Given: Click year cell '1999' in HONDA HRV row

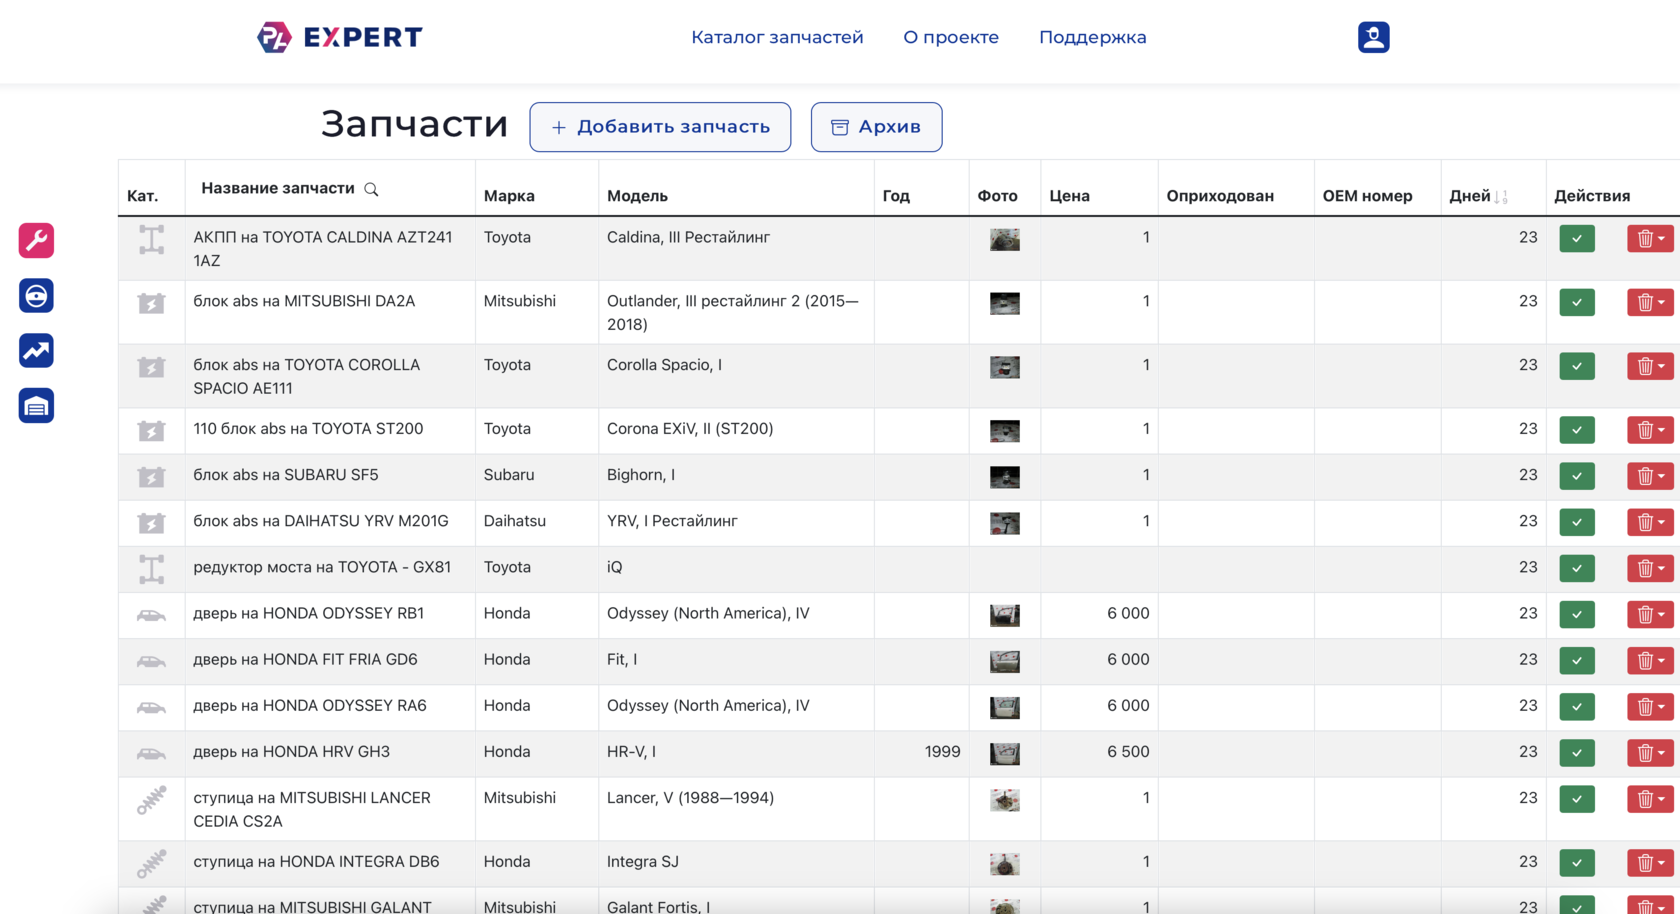Looking at the screenshot, I should pyautogui.click(x=942, y=751).
